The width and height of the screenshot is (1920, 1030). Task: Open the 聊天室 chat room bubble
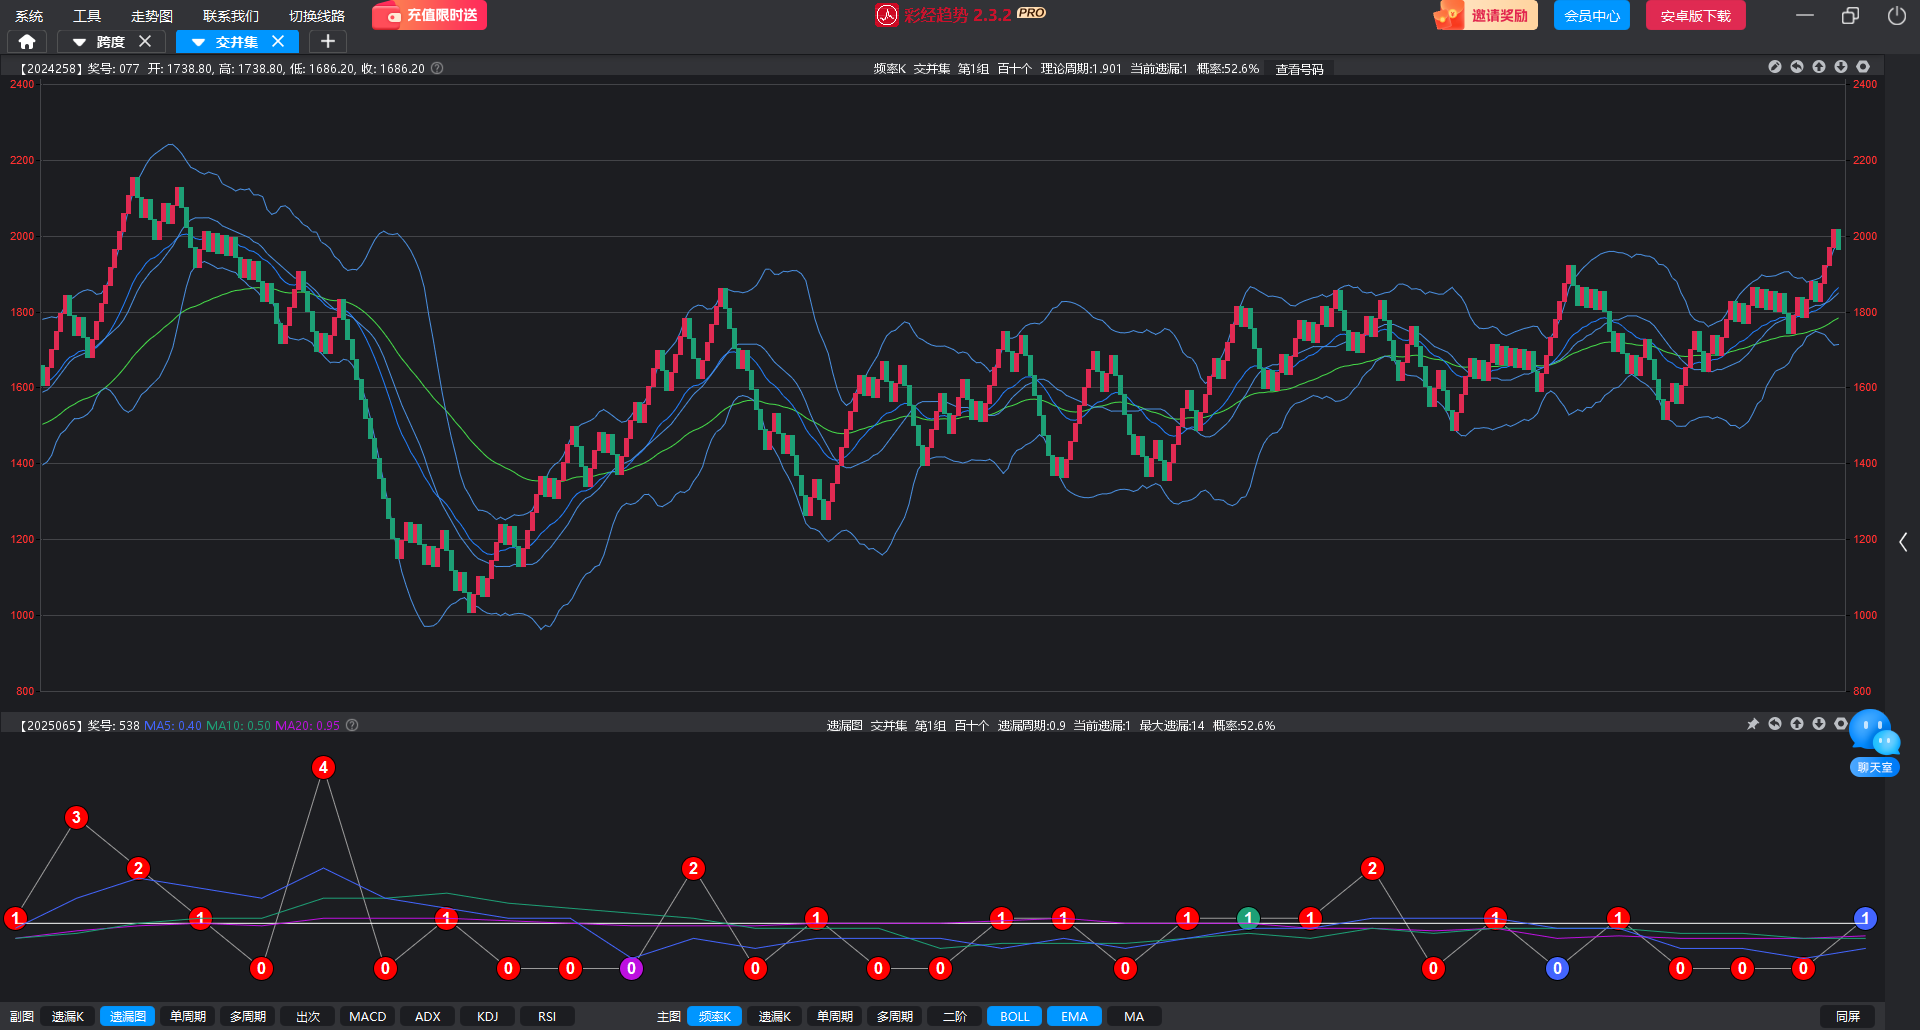pyautogui.click(x=1874, y=743)
